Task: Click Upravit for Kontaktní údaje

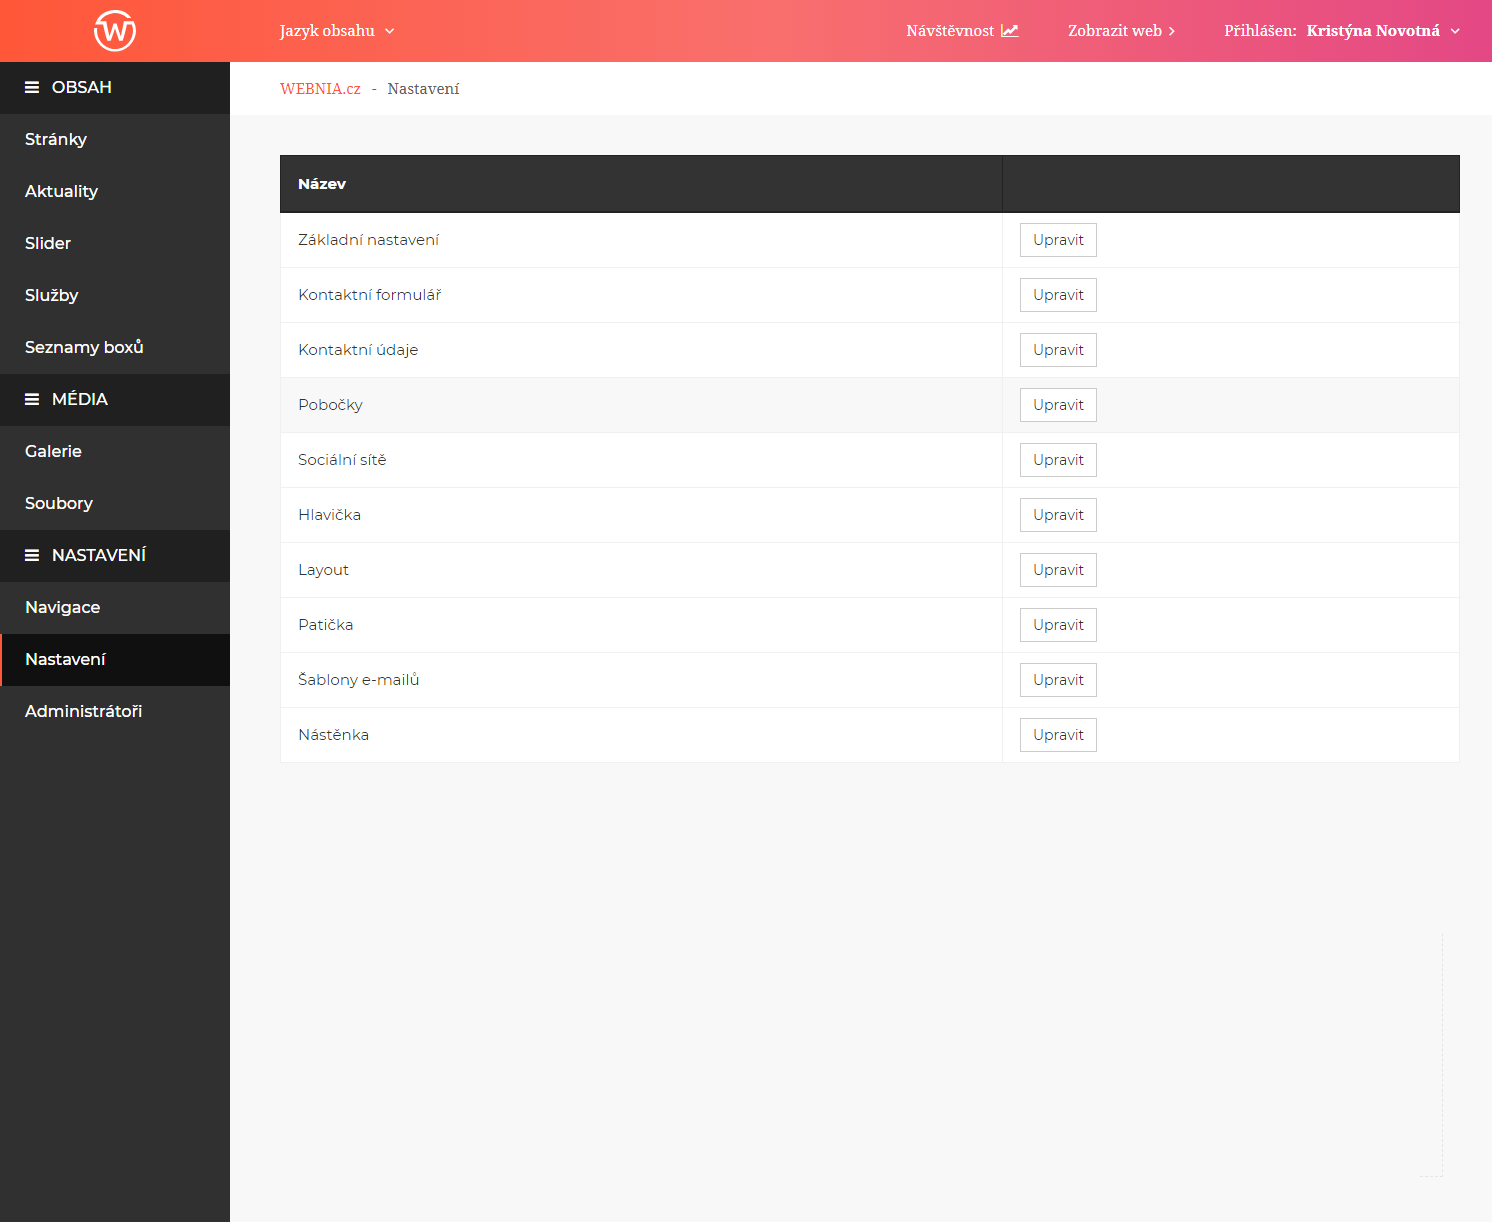Action: click(x=1058, y=350)
